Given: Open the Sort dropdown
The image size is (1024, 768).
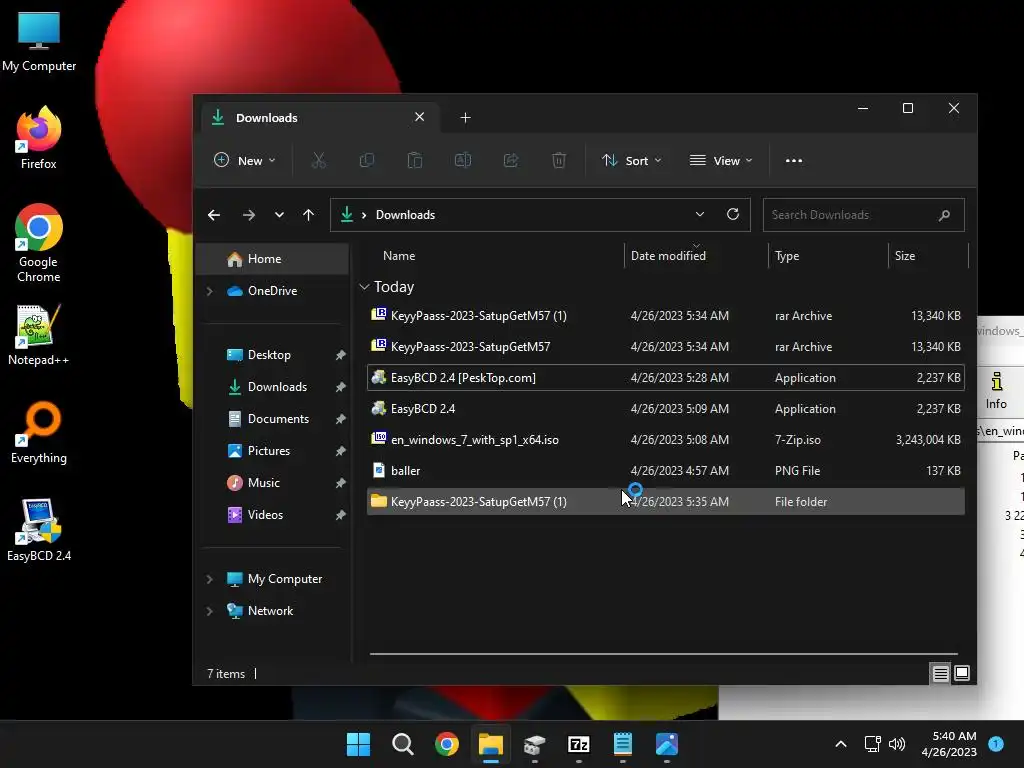Looking at the screenshot, I should click(x=632, y=161).
